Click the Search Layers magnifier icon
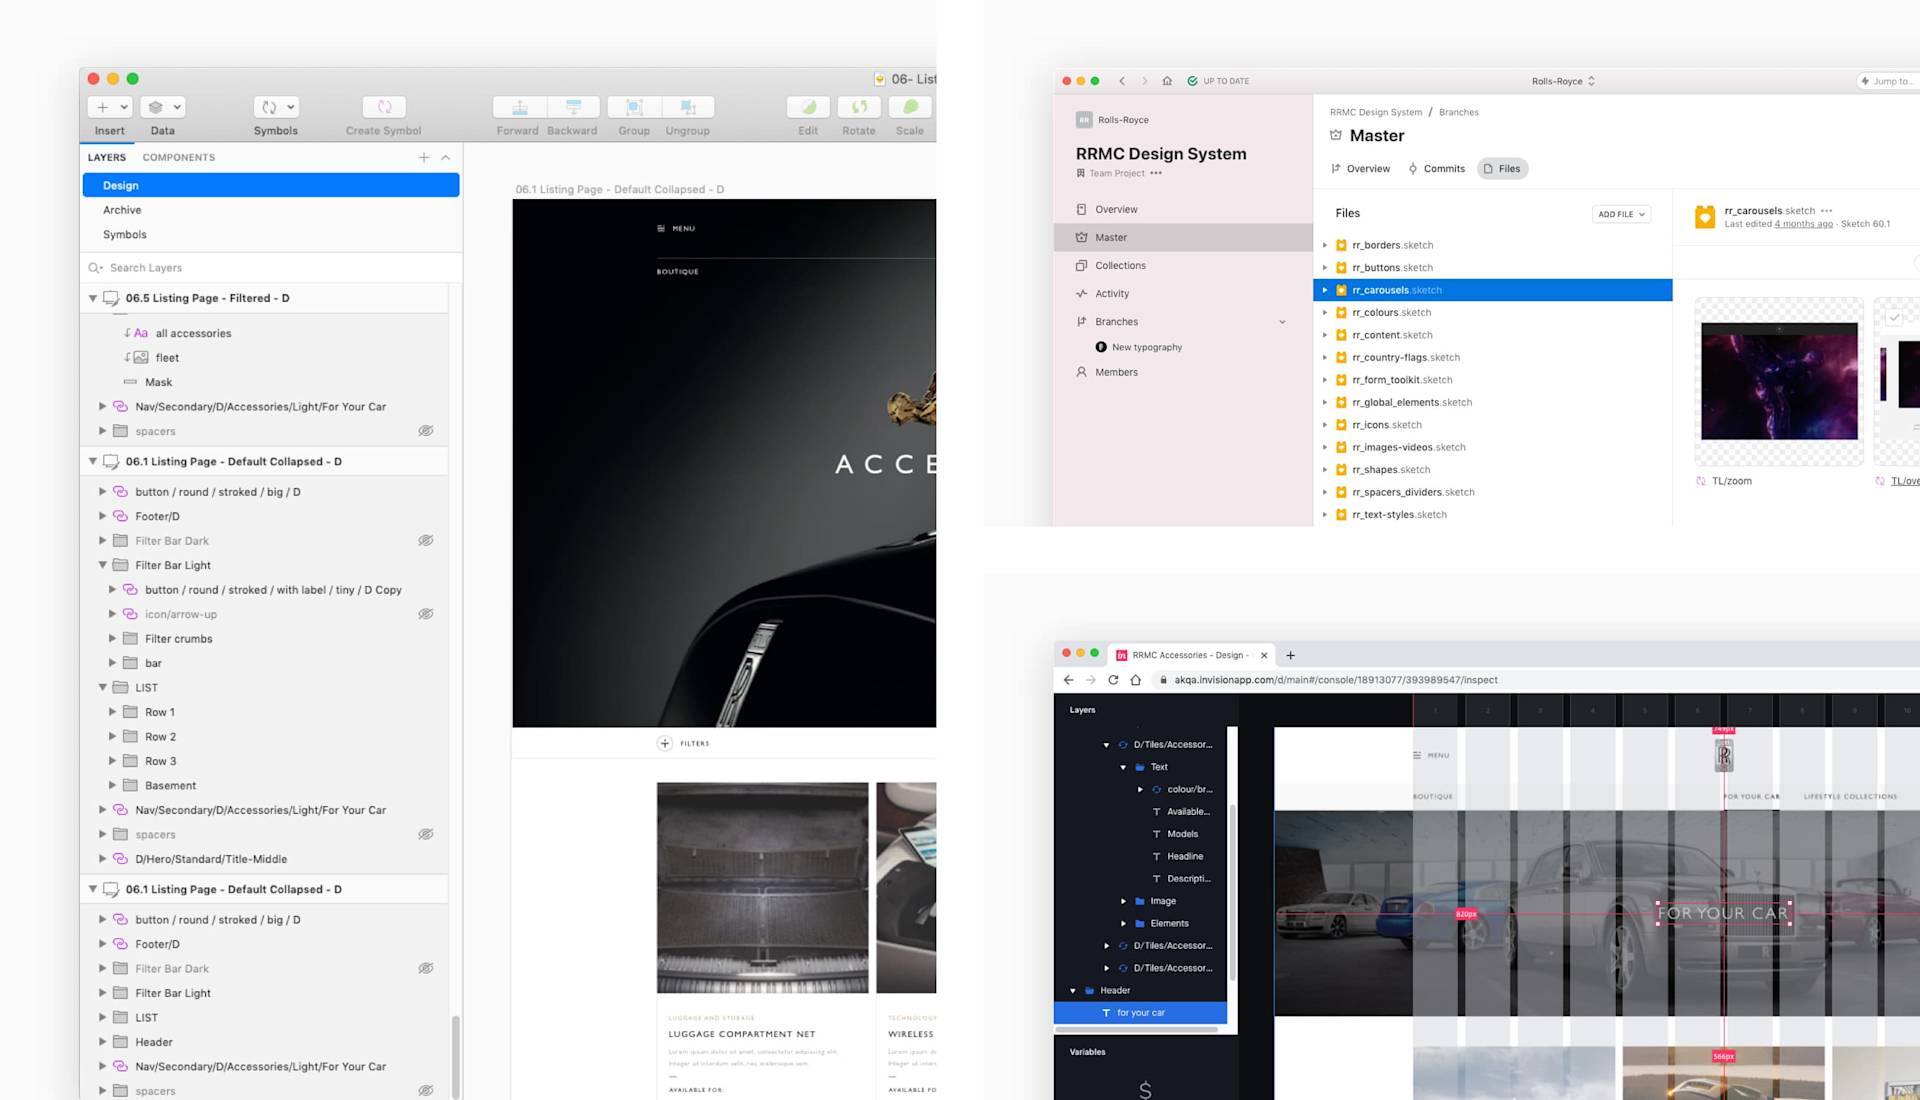The height and width of the screenshot is (1100, 1920). coord(95,268)
